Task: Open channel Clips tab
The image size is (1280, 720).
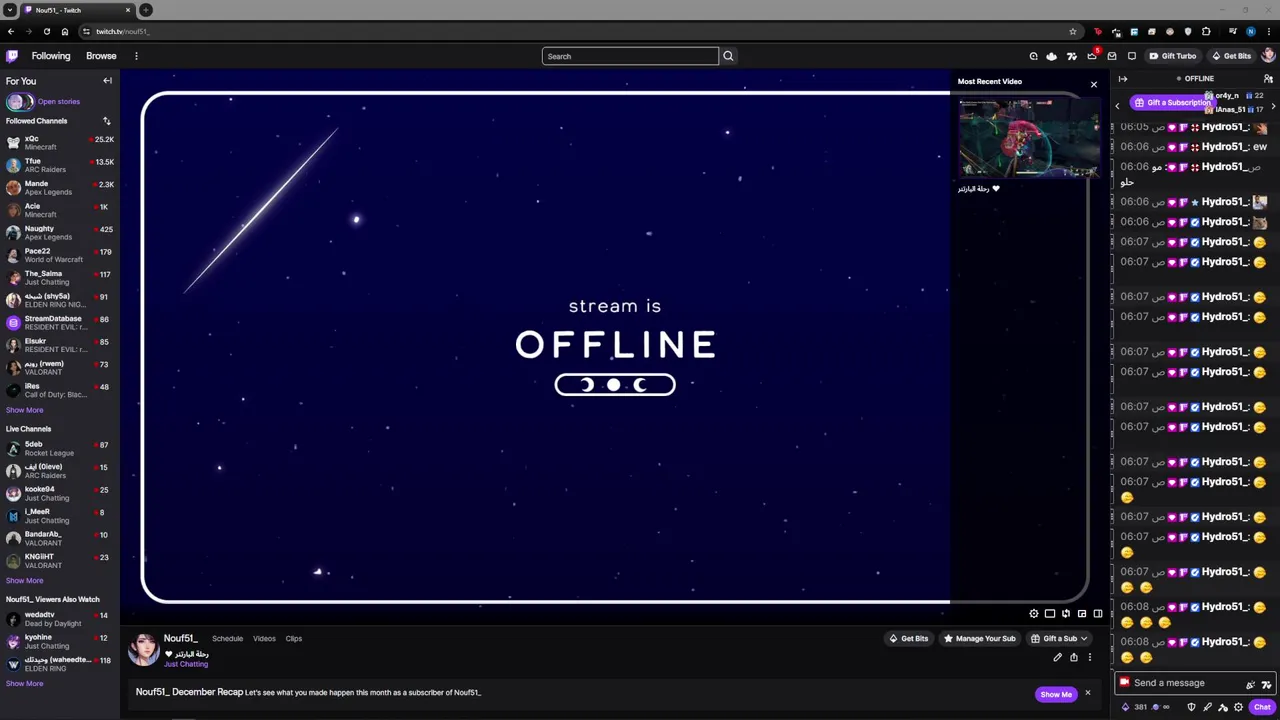Action: click(293, 639)
